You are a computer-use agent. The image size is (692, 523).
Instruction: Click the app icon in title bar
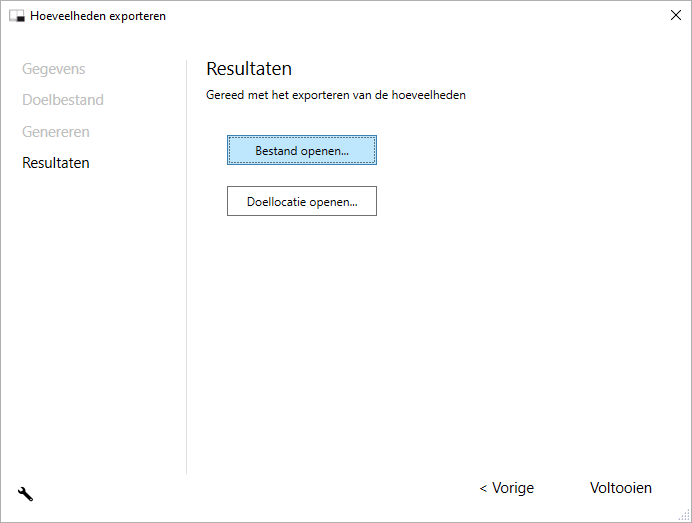pos(17,16)
